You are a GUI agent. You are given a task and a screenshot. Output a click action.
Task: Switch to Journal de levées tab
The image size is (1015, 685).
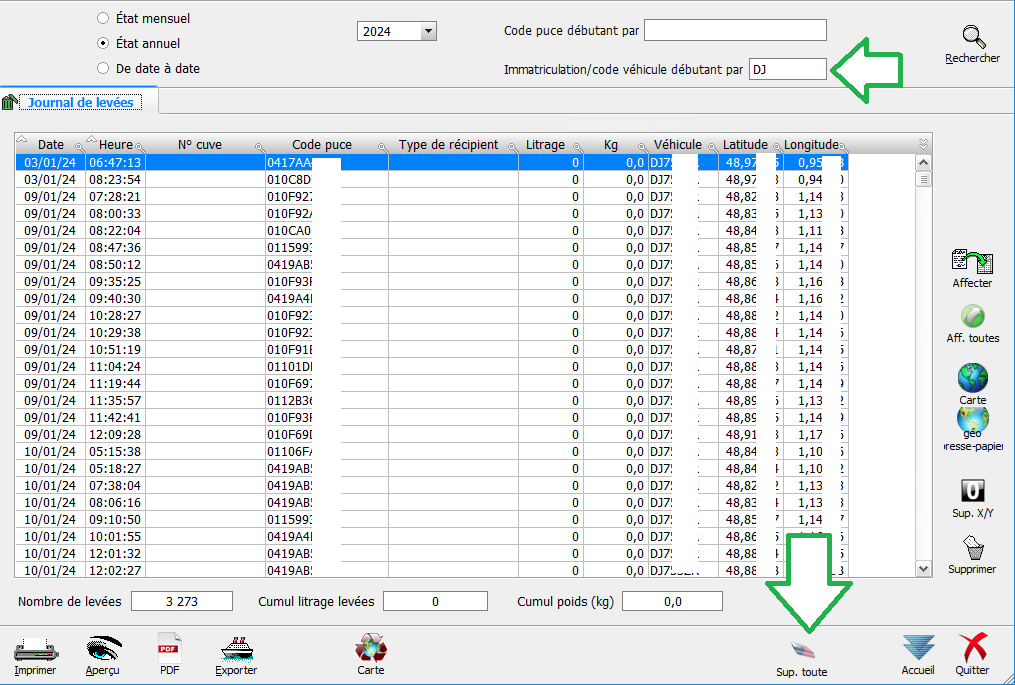(x=80, y=102)
